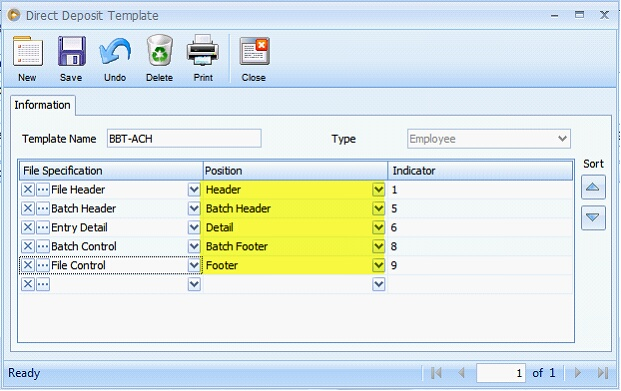Open ellipsis details for File Control

43,265
